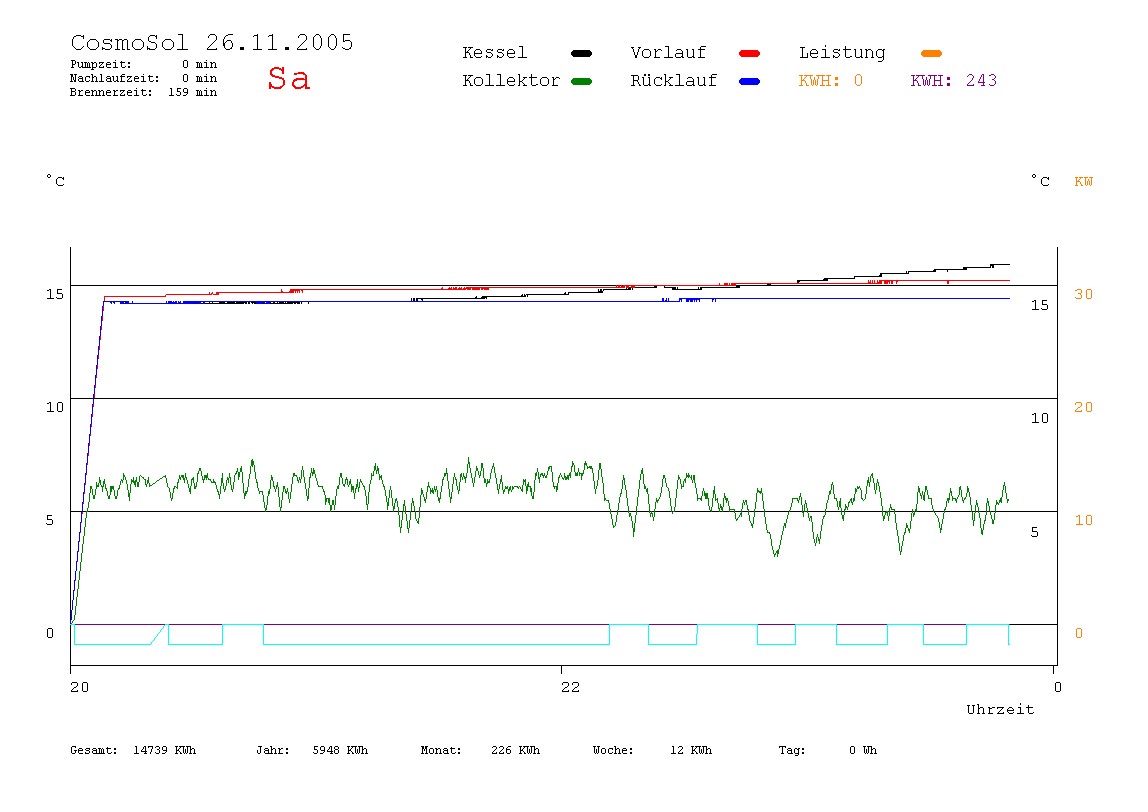Image resolution: width=1148 pixels, height=812 pixels.
Task: Select the right axis "°C" unit label
Action: (1040, 181)
